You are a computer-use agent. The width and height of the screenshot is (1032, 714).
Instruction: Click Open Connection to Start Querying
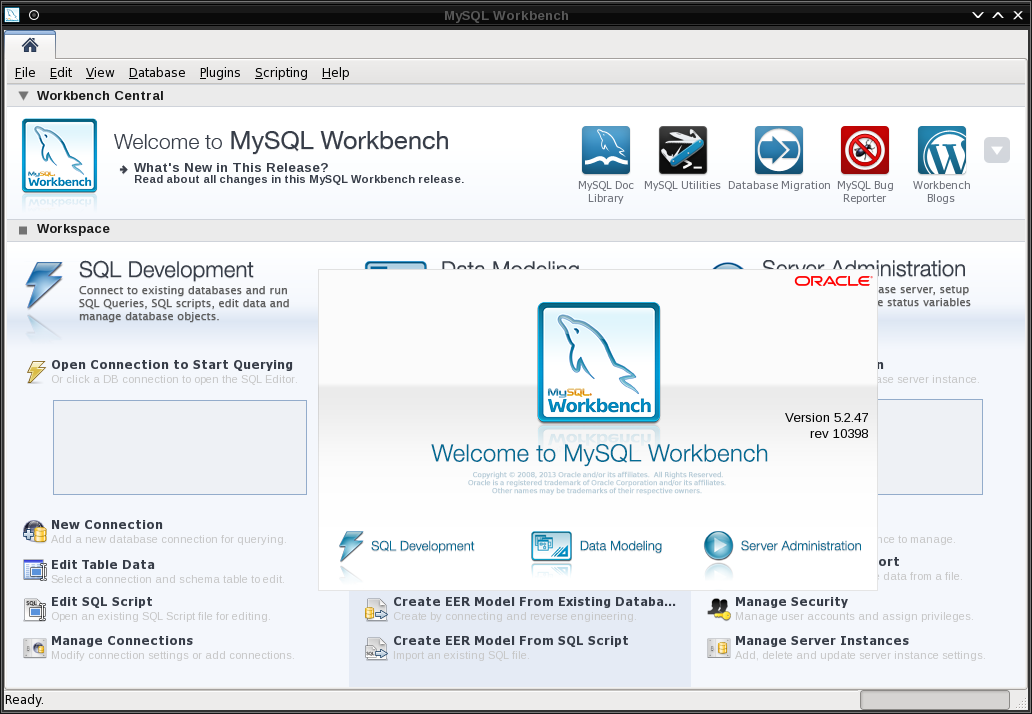[172, 365]
